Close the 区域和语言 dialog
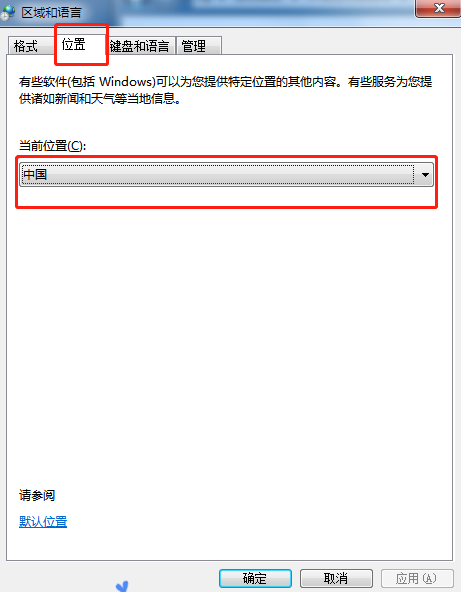This screenshot has width=461, height=592. pos(438,8)
